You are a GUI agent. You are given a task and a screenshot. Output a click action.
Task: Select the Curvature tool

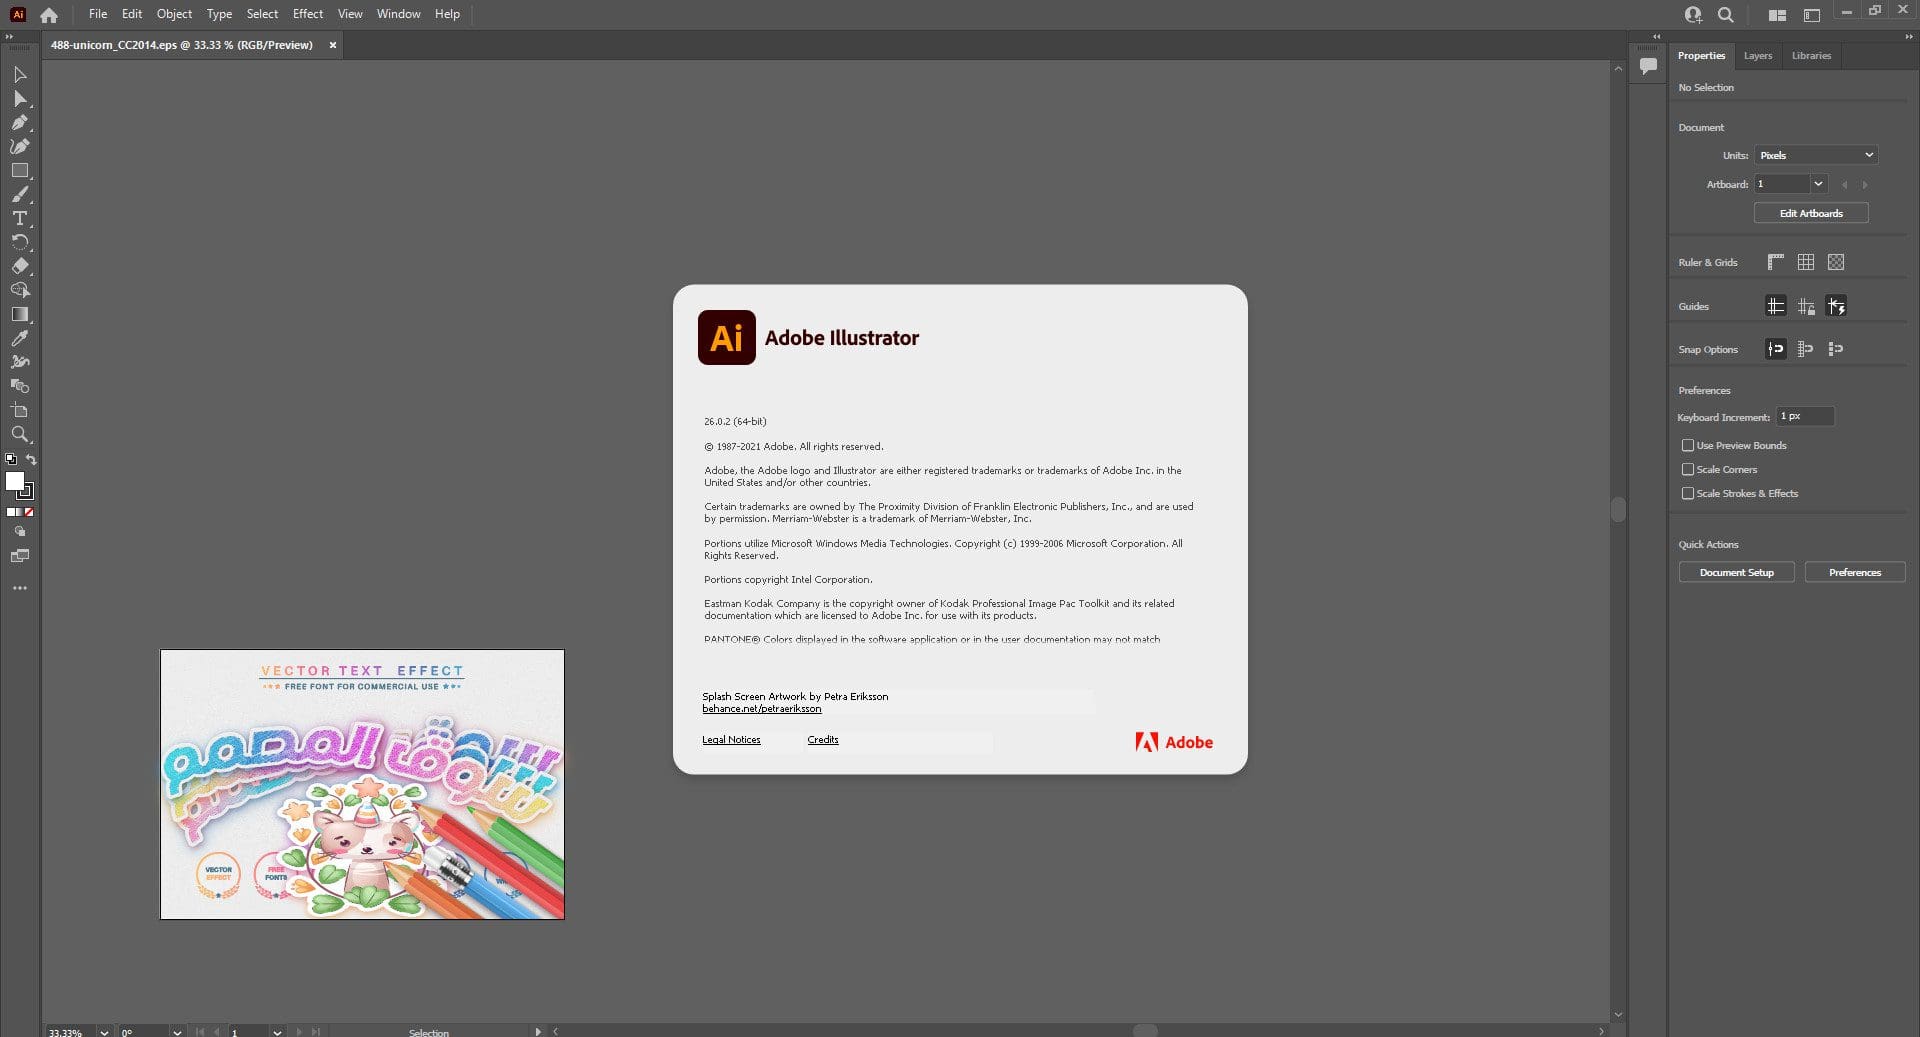[19, 147]
